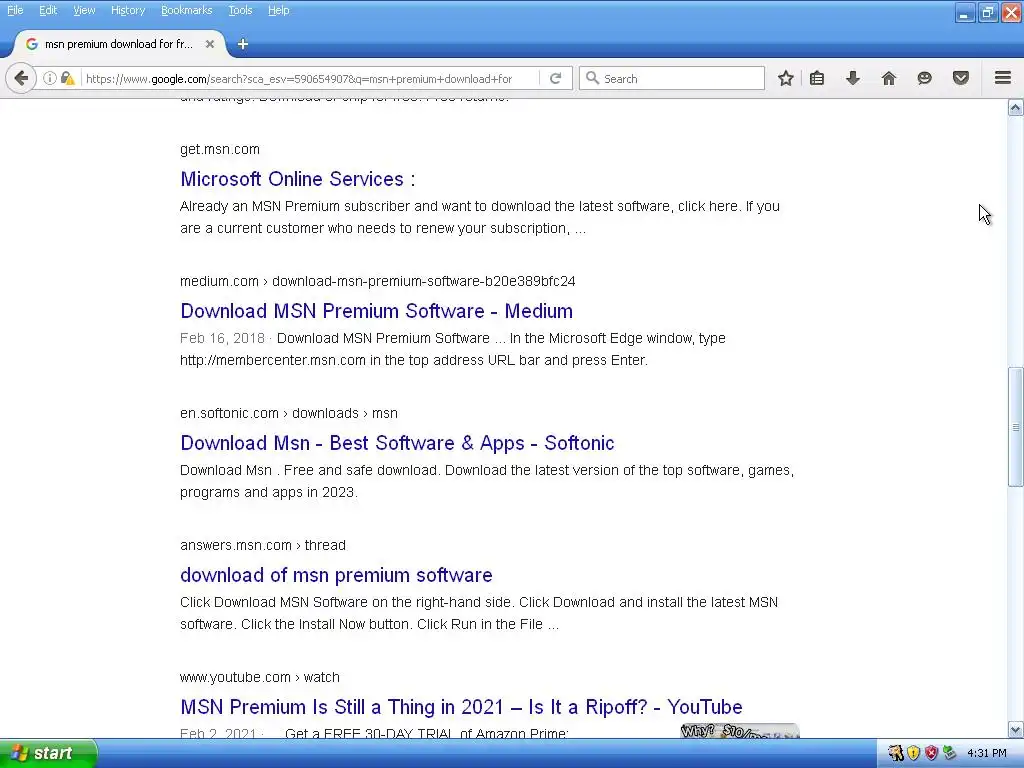Click the en.softonic.com › downloads › msn text
Viewport: 1024px width, 768px height.
click(289, 413)
